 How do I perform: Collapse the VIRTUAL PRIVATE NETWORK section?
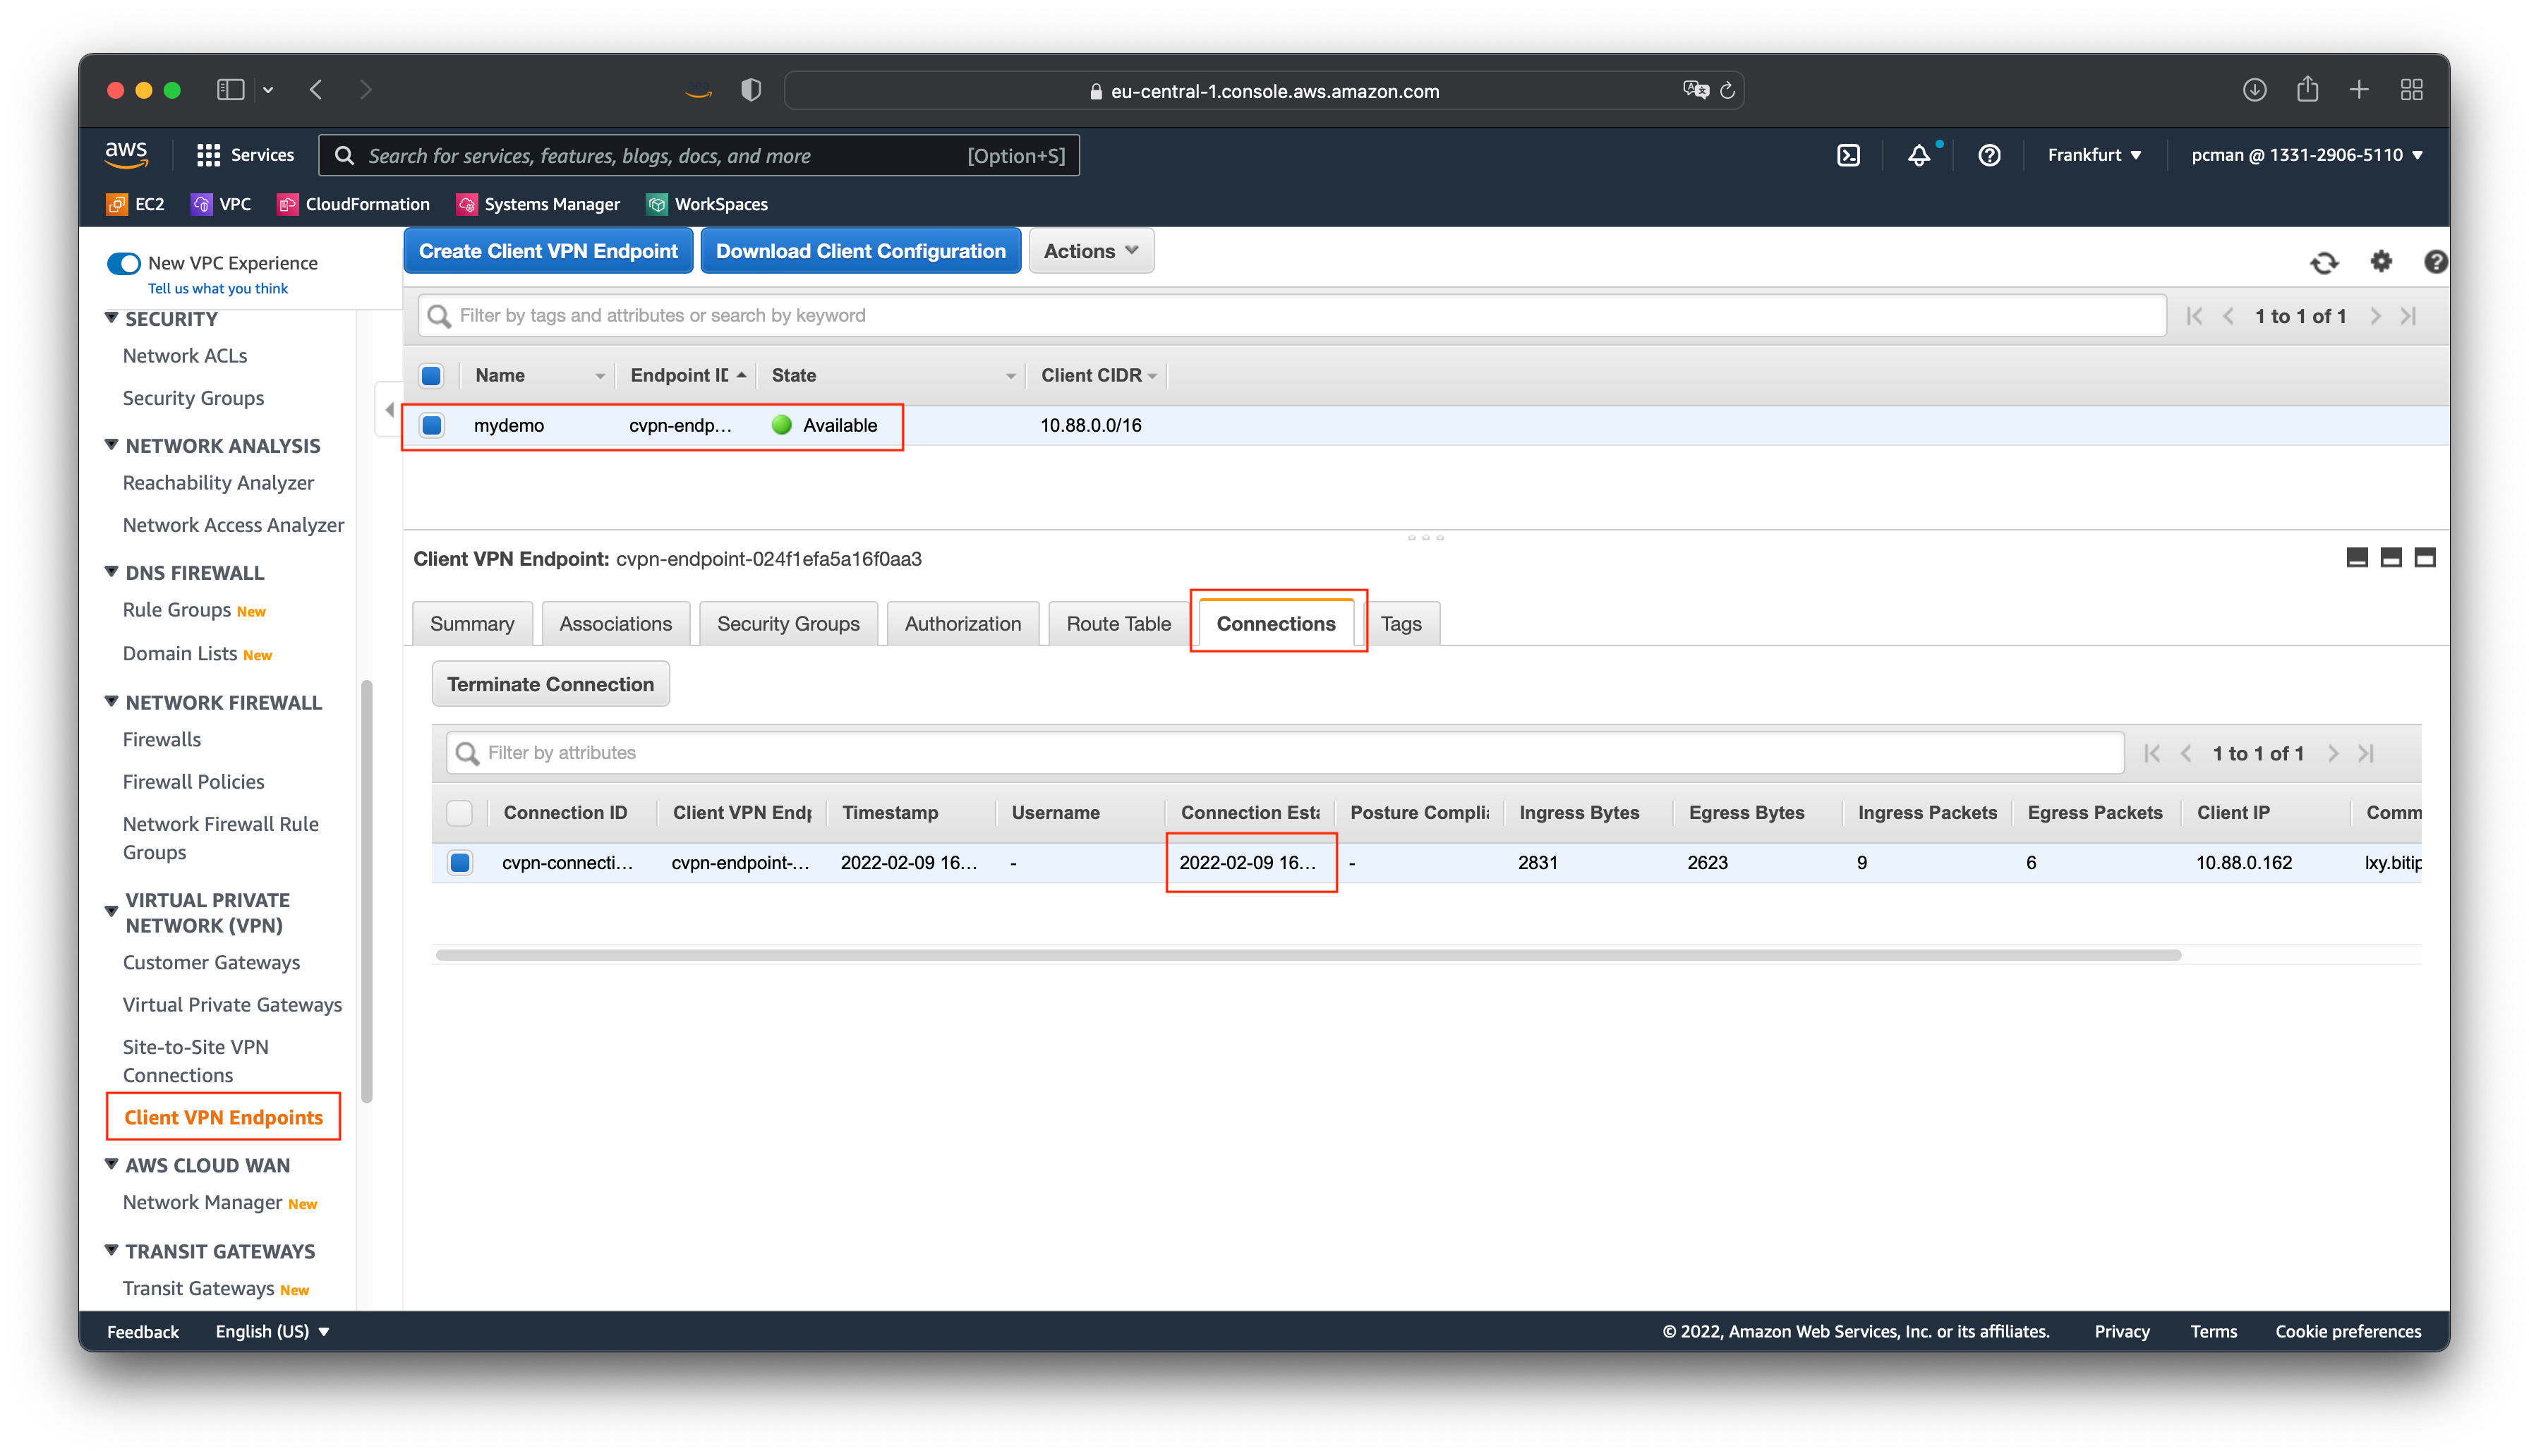click(111, 912)
